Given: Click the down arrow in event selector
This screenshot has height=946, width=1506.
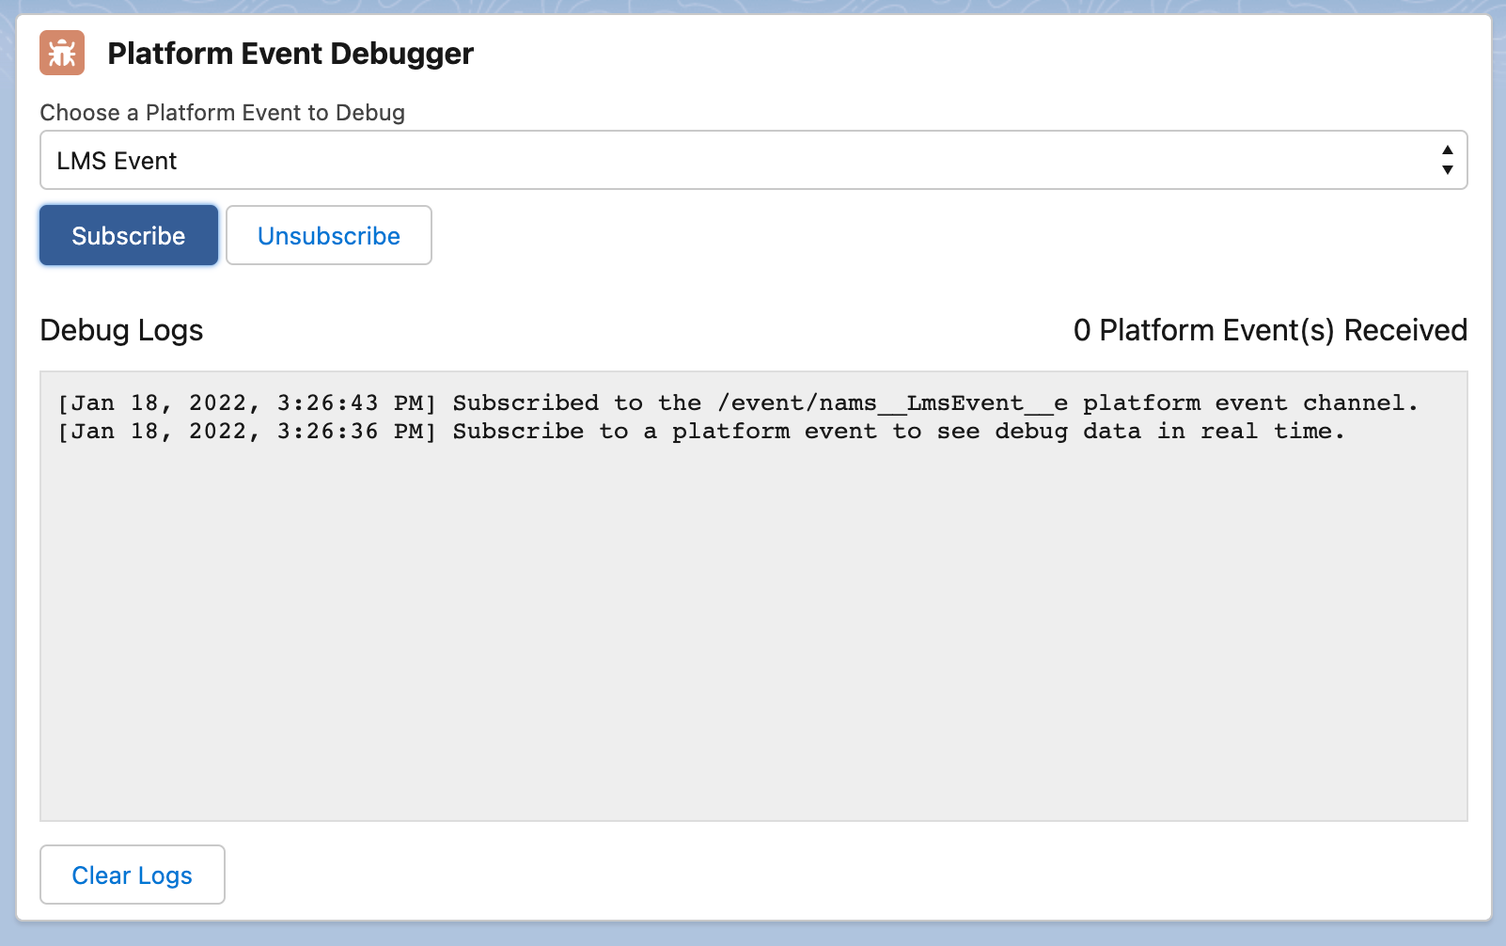Looking at the screenshot, I should (1446, 170).
